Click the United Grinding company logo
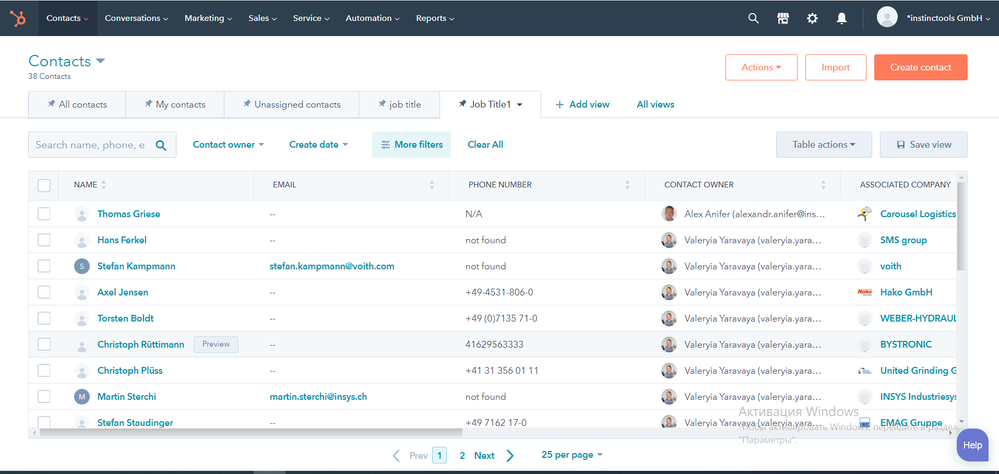 tap(865, 371)
